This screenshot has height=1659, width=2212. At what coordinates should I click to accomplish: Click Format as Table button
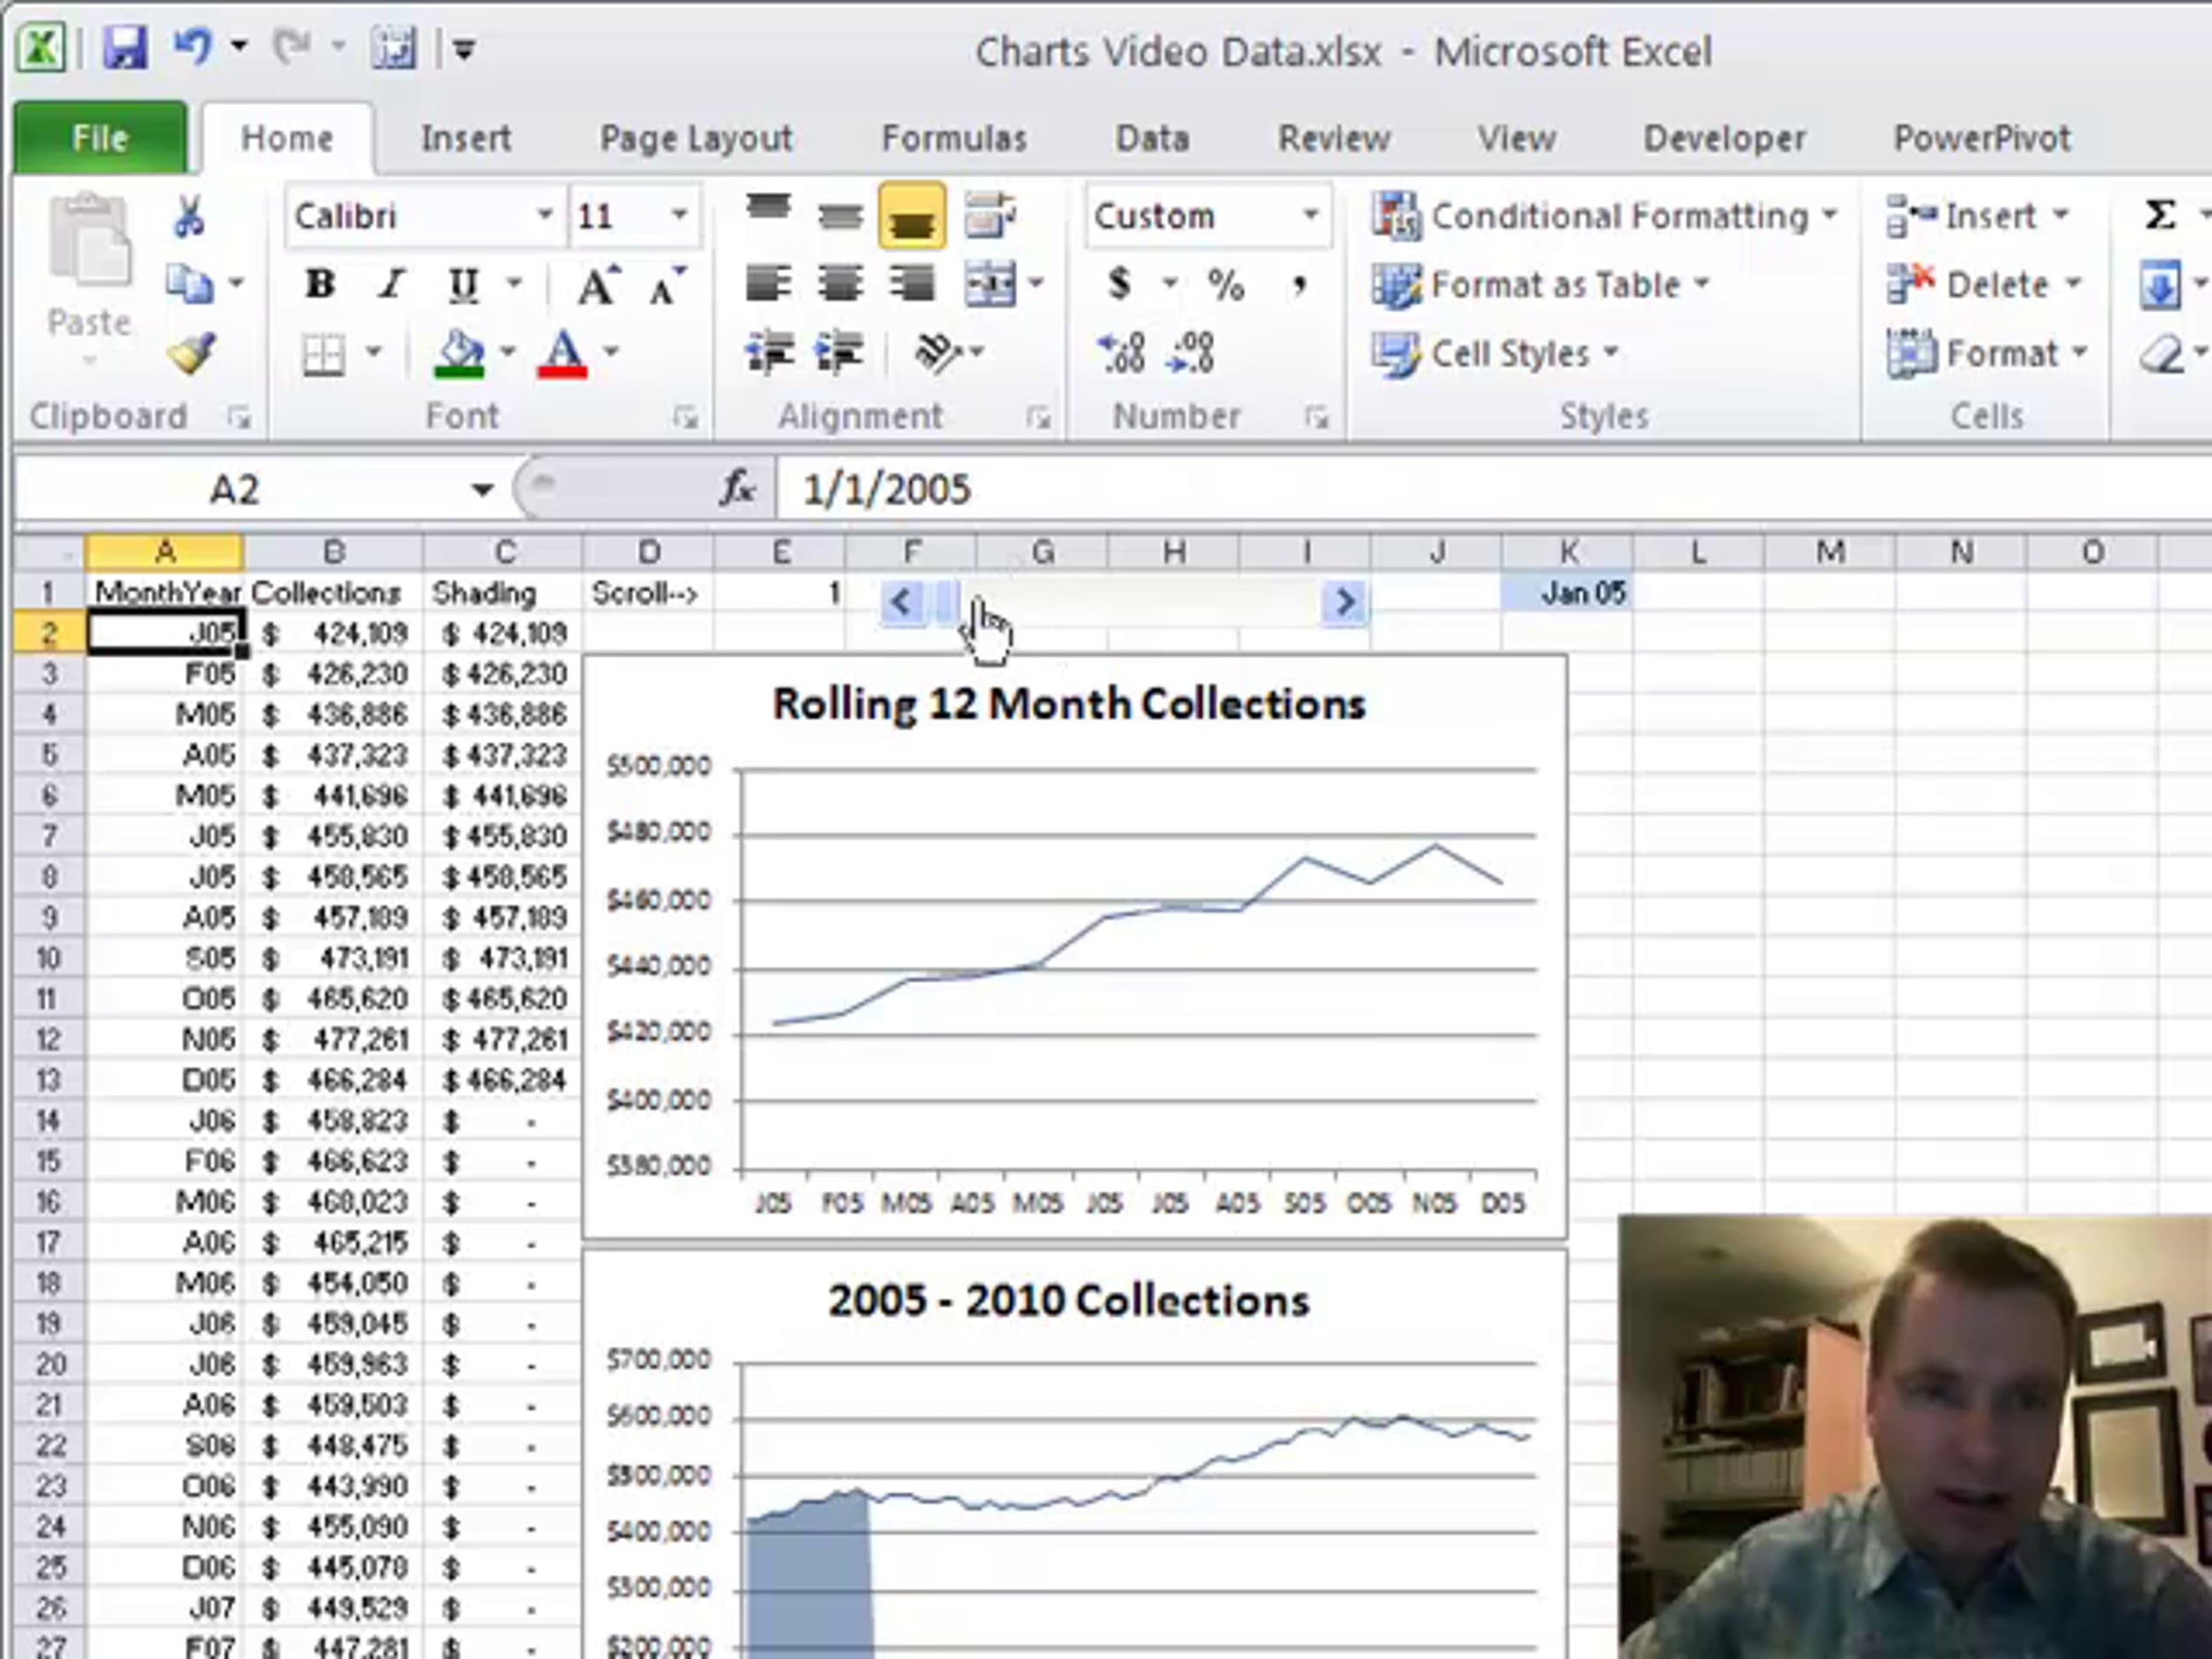click(x=1541, y=285)
